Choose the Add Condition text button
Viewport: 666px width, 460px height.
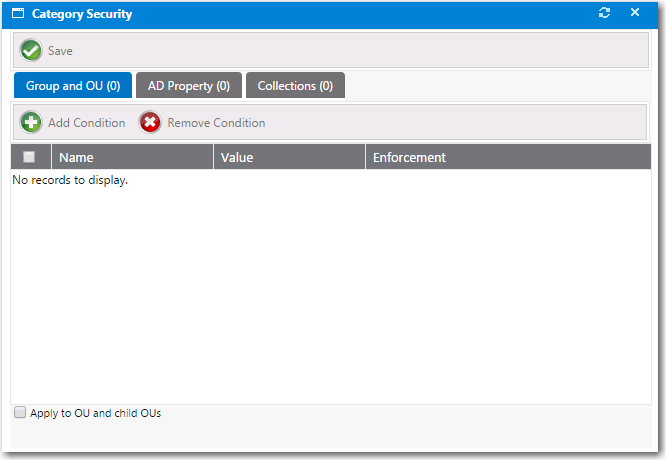point(86,123)
